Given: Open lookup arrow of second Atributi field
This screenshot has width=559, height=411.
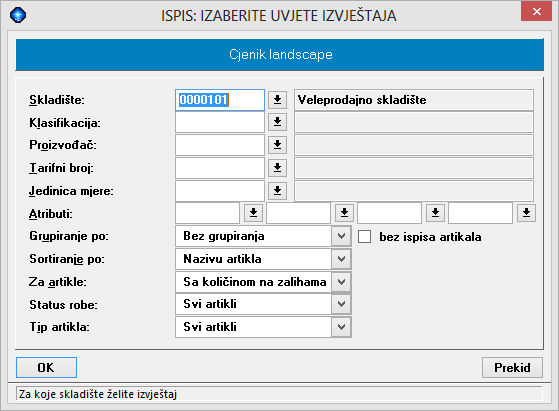Looking at the screenshot, I should pyautogui.click(x=344, y=213).
